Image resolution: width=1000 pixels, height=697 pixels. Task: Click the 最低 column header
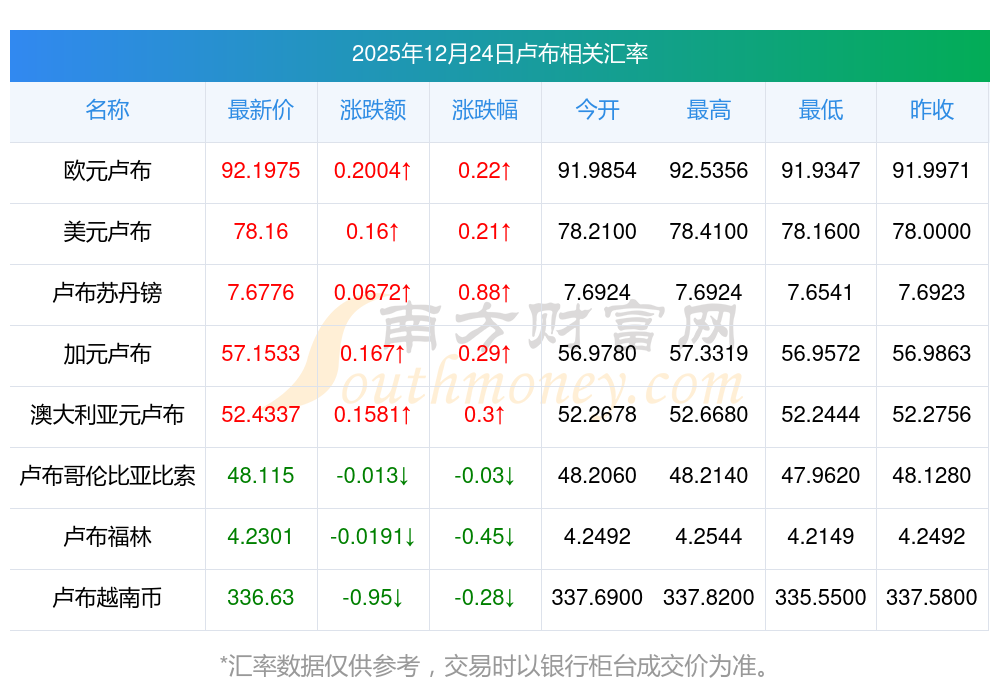click(821, 110)
